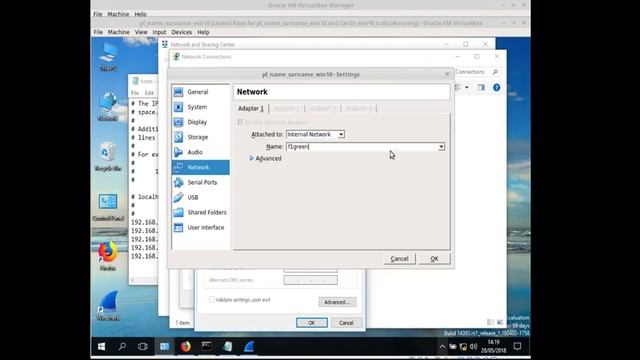
Task: Launch Firefox from taskbar
Action: click(x=185, y=347)
